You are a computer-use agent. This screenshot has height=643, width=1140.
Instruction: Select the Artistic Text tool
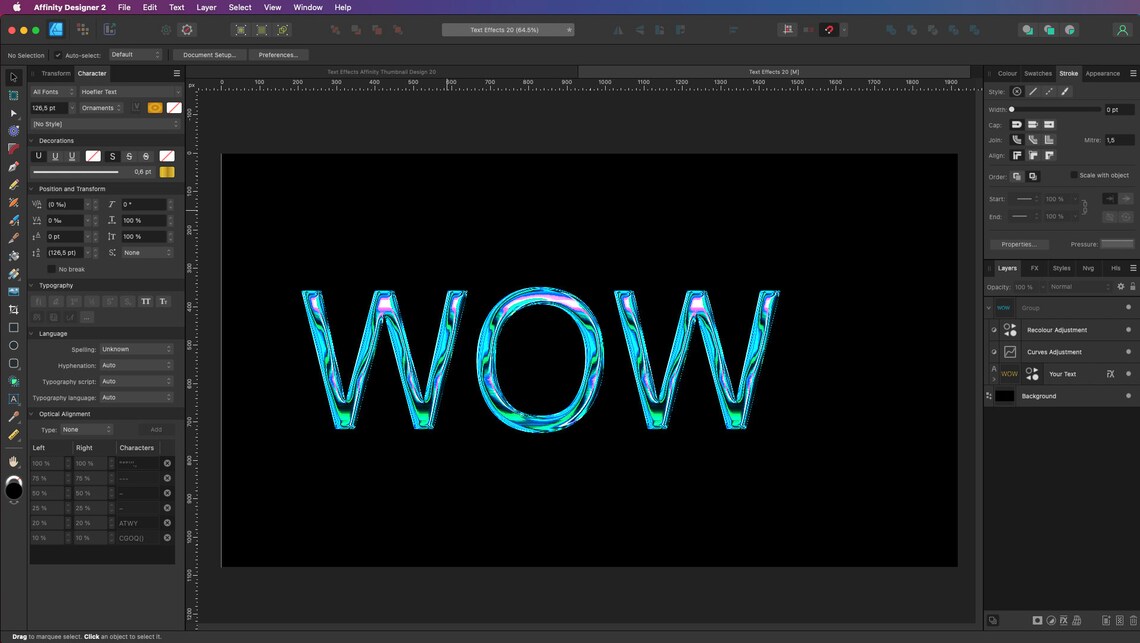(13, 399)
